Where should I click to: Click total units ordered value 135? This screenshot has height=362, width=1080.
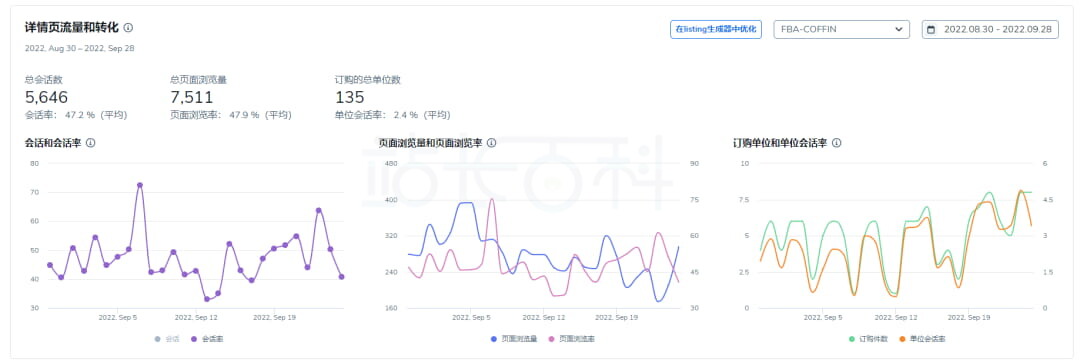coord(349,97)
